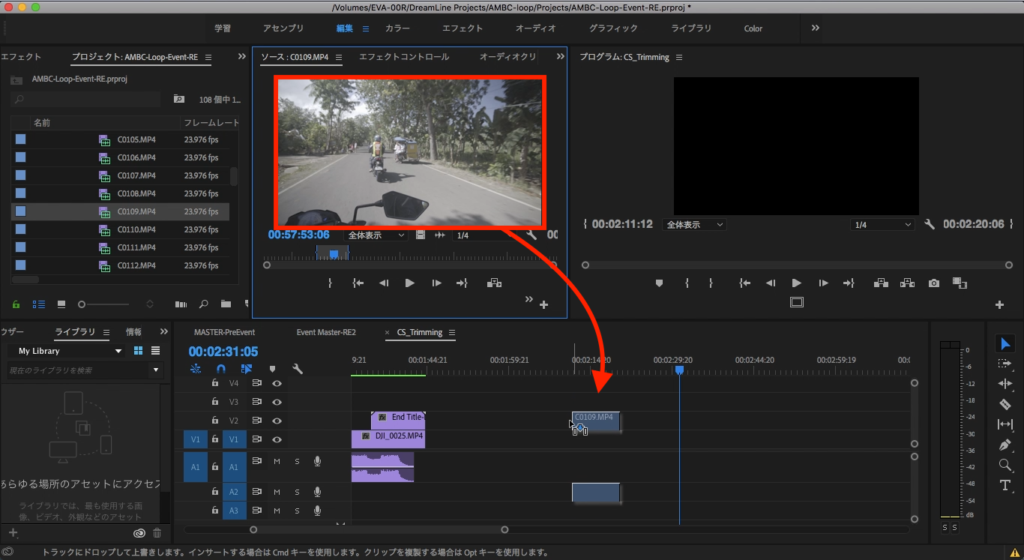Toggle the lock on track V4
The width and height of the screenshot is (1024, 560).
point(214,383)
